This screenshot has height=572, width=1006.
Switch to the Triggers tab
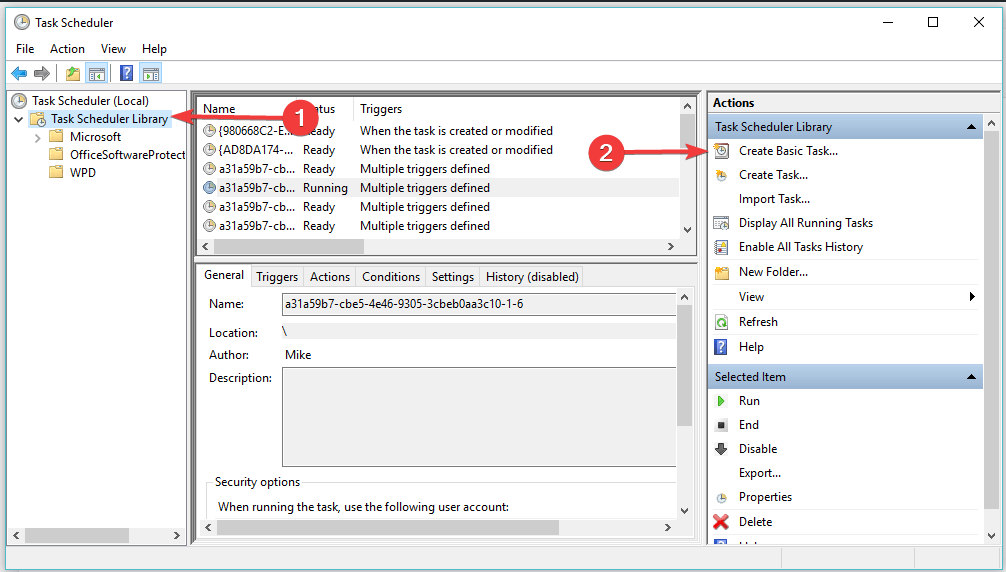(x=277, y=276)
